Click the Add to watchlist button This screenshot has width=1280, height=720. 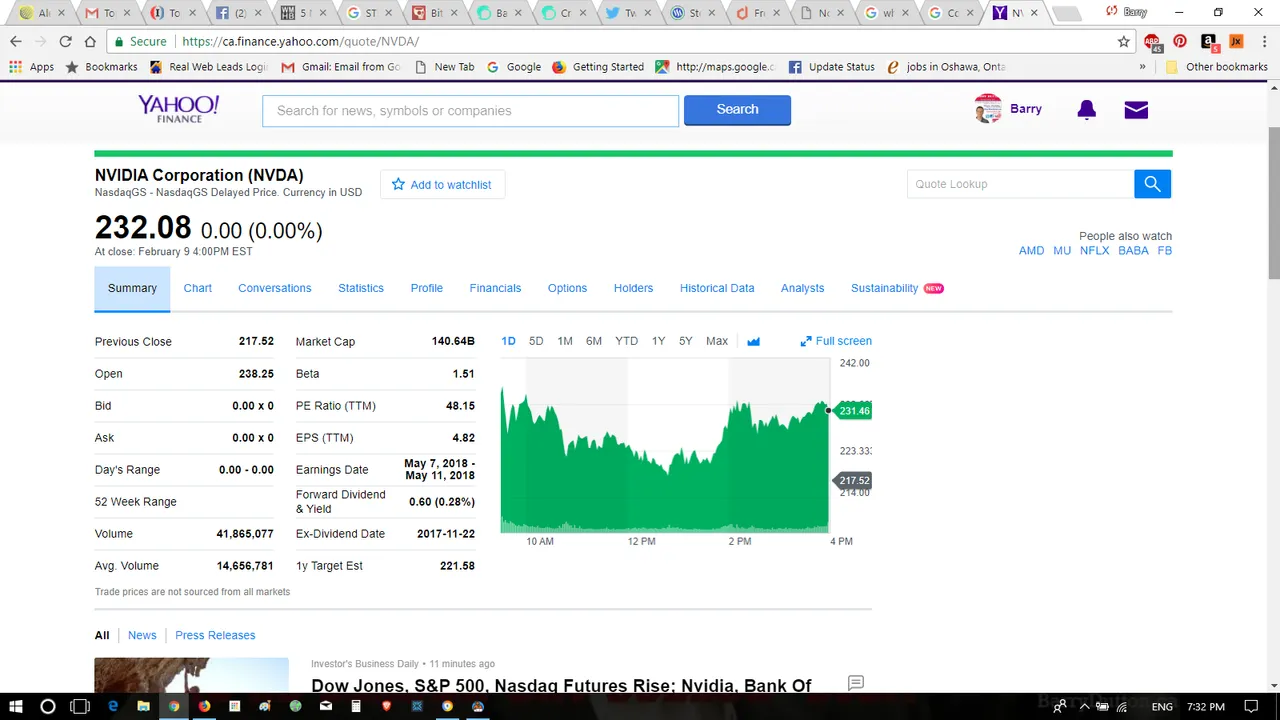pos(442,184)
